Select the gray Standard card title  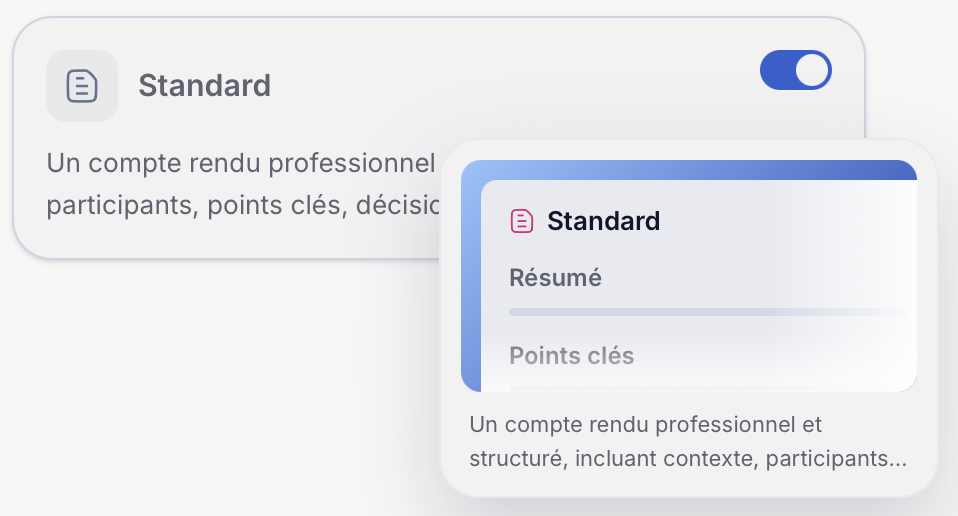[205, 85]
